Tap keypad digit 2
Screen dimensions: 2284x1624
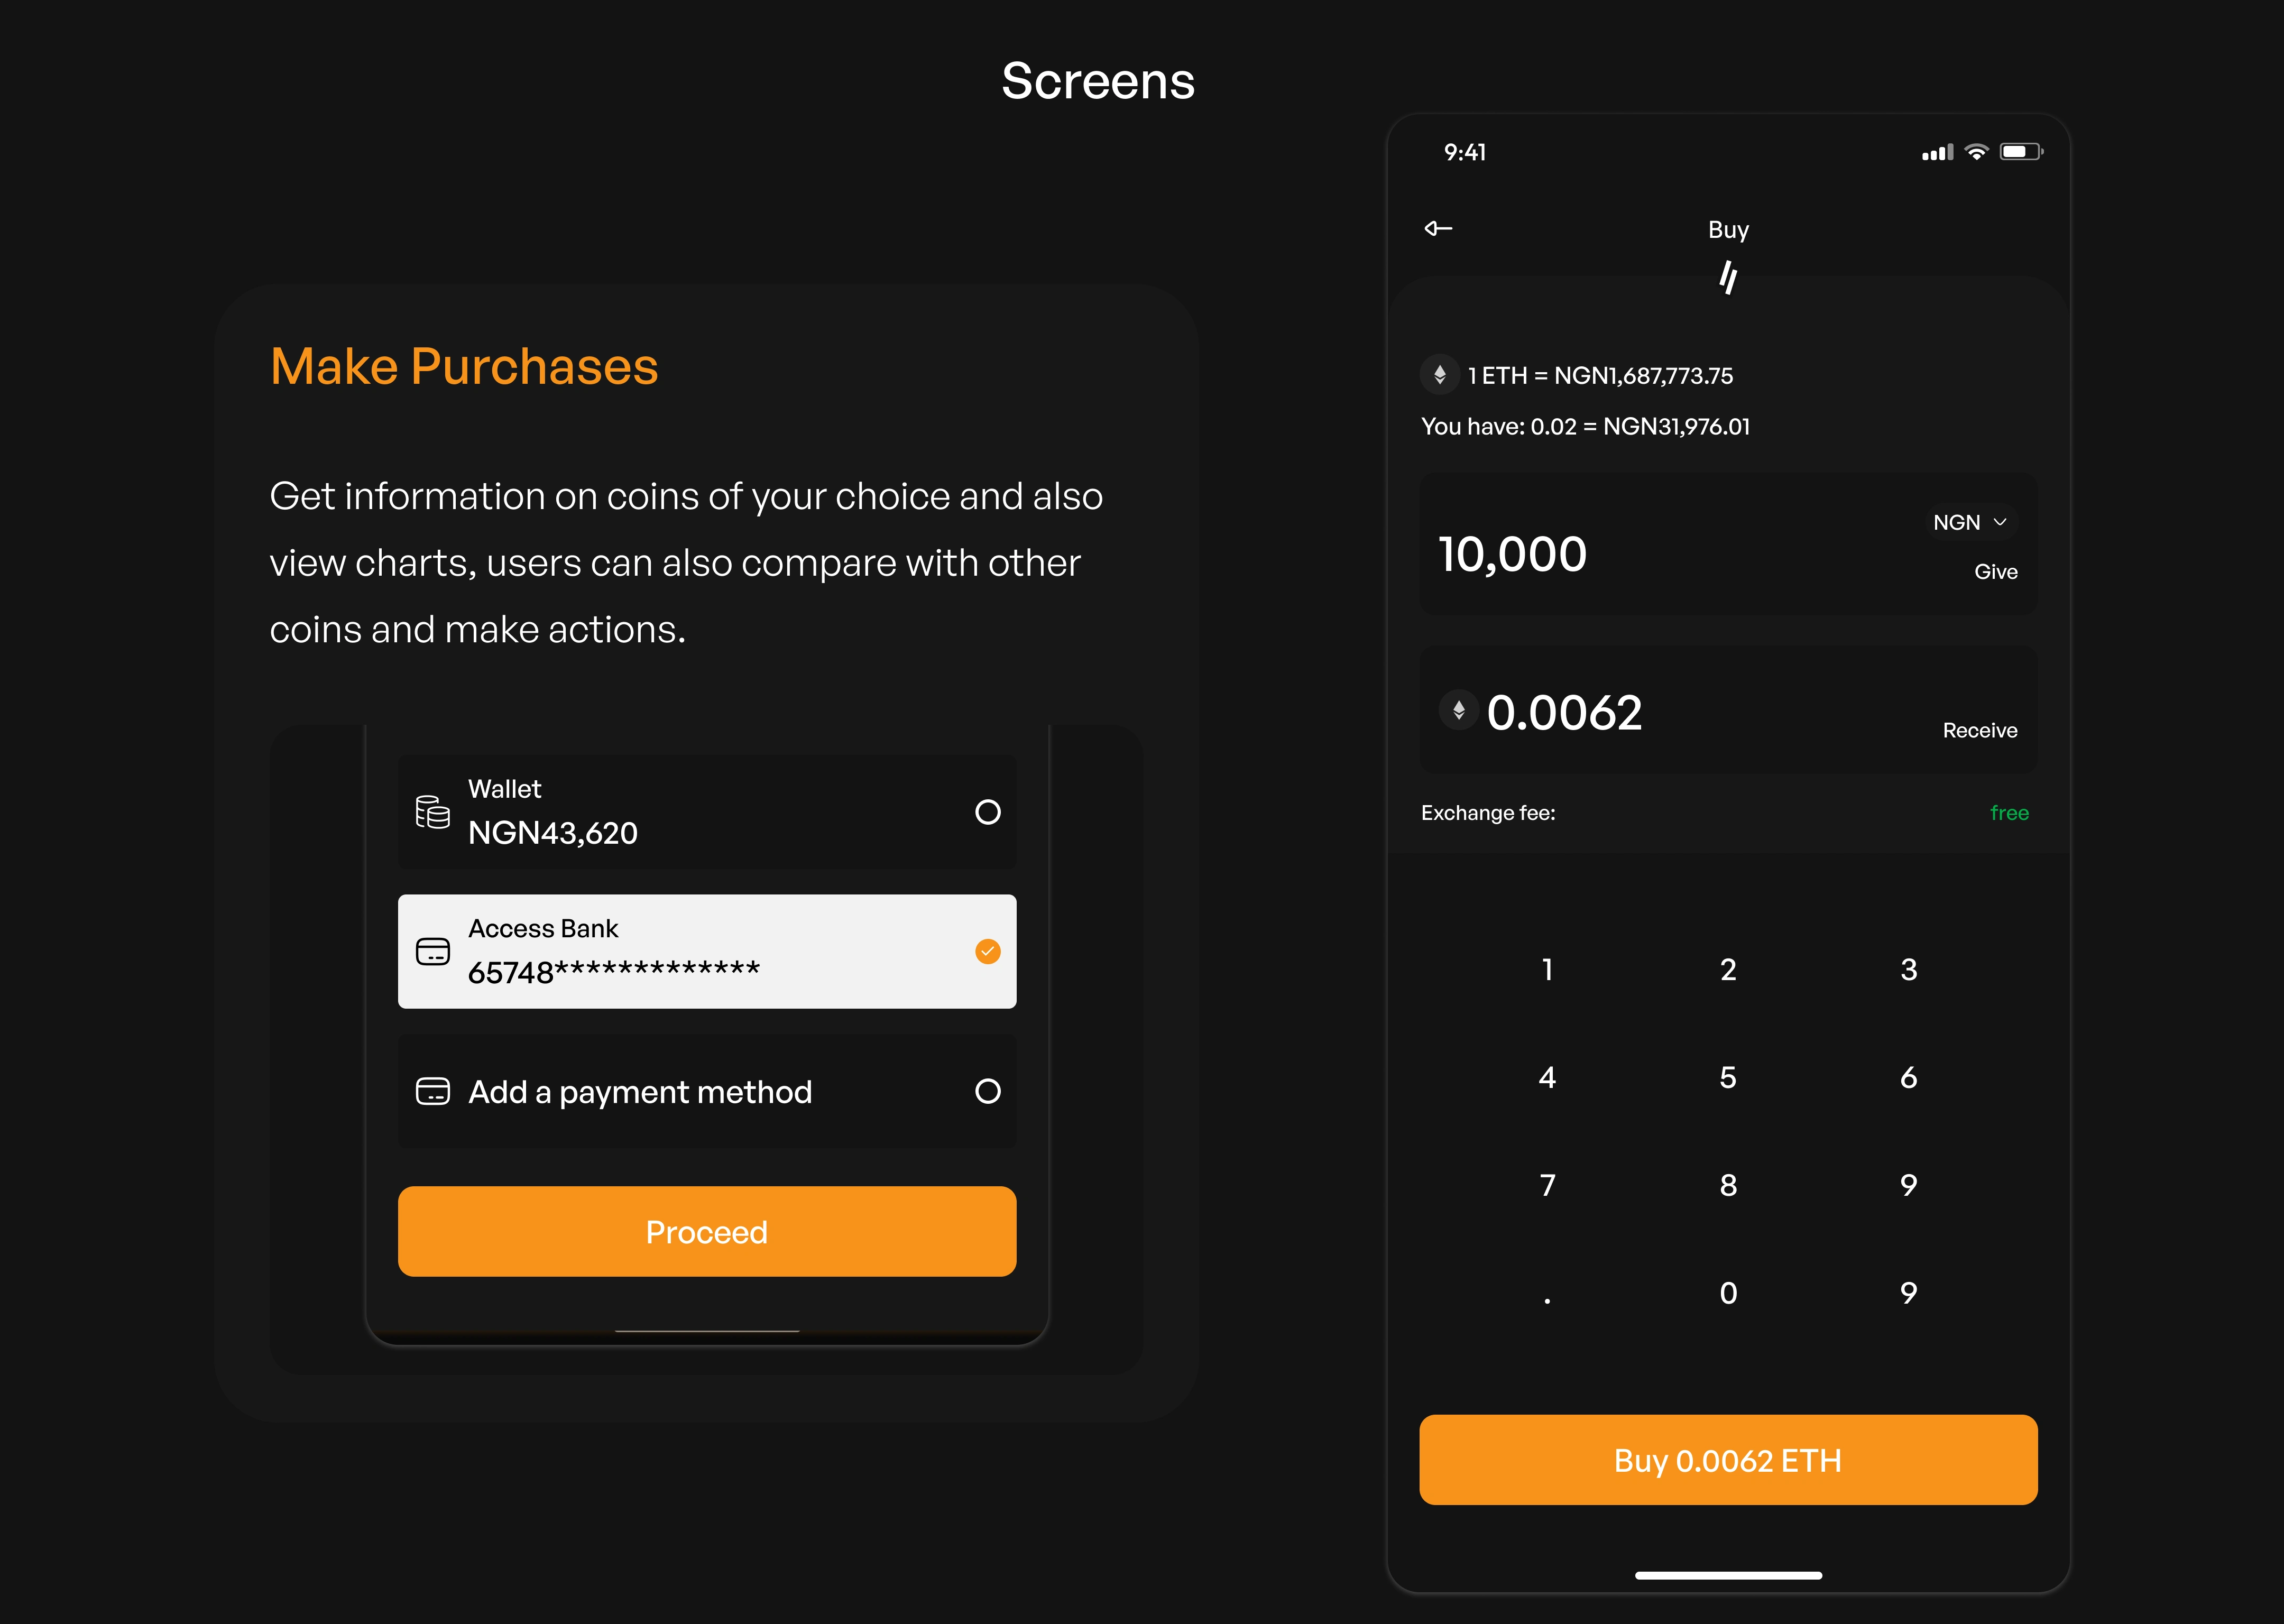coord(1728,969)
